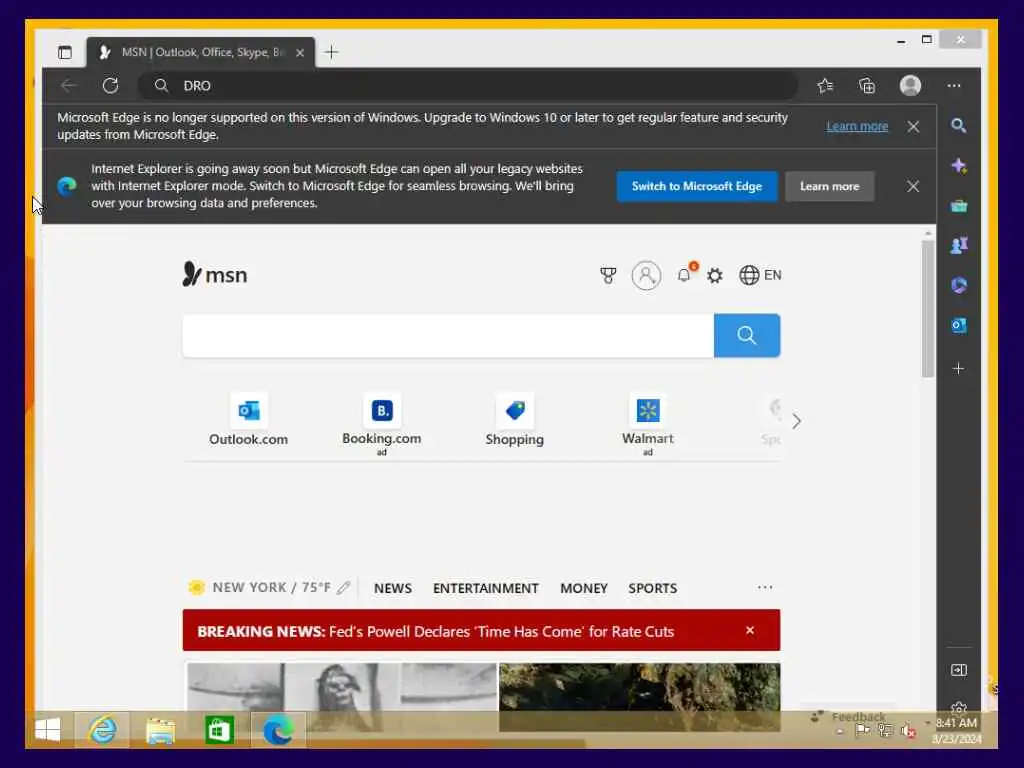The image size is (1024, 768).
Task: Open the Shopping shortcut tile
Action: (515, 420)
